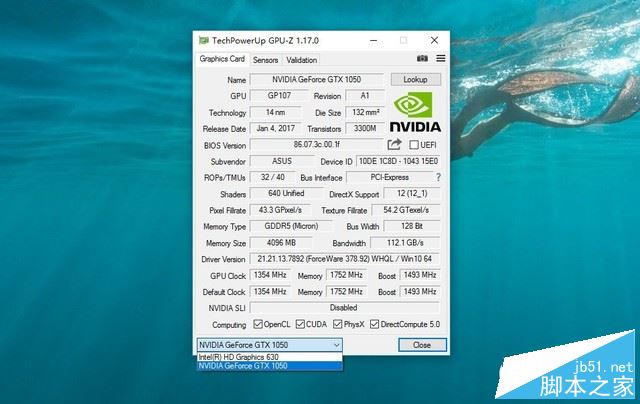Toggle the DirectCompute 5.0 checkbox
The height and width of the screenshot is (404, 640).
[374, 324]
